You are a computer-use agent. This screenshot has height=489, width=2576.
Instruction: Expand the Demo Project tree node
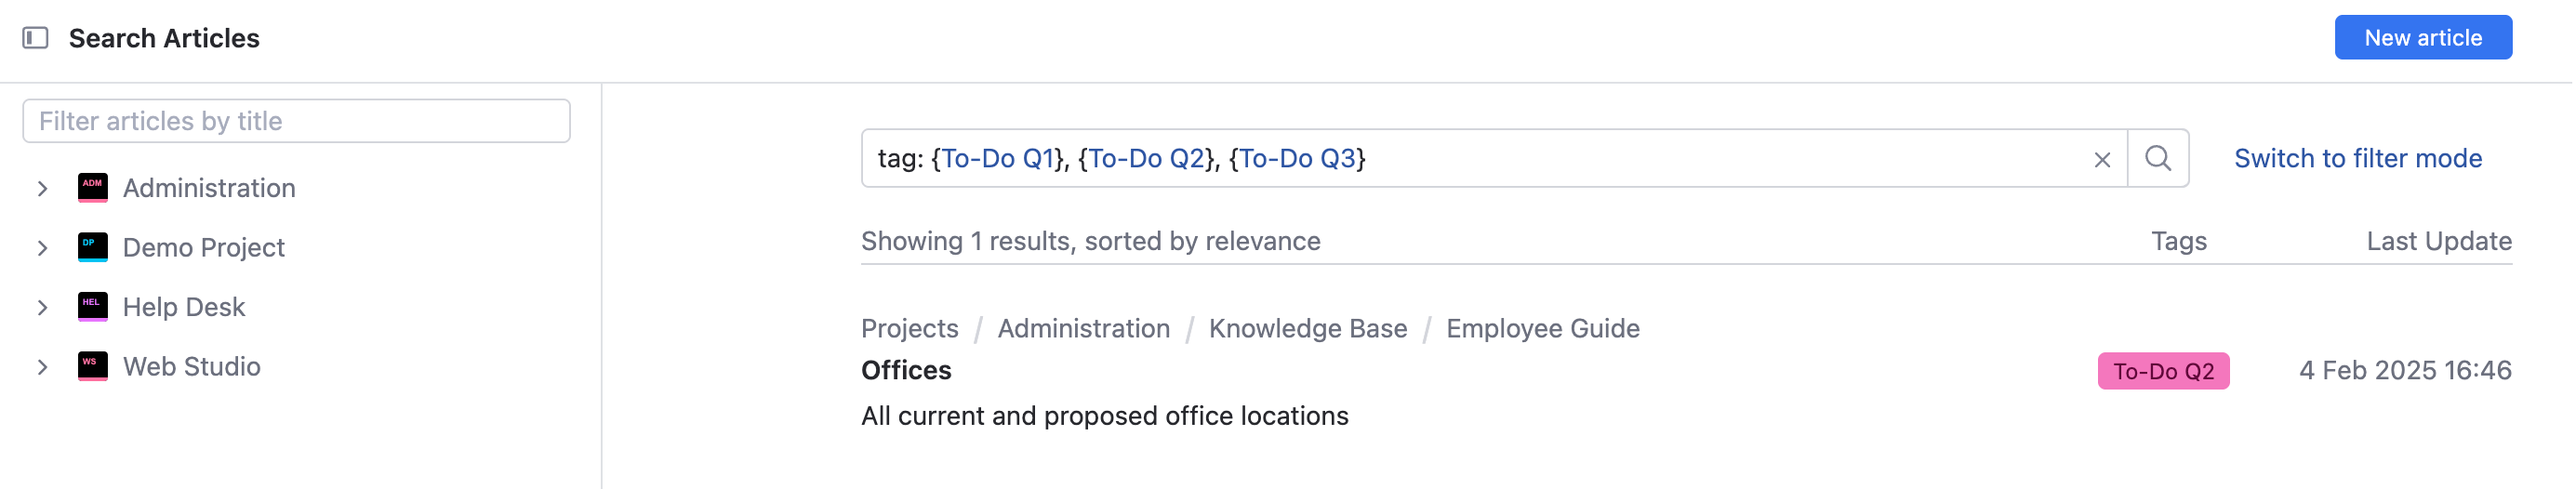(43, 247)
